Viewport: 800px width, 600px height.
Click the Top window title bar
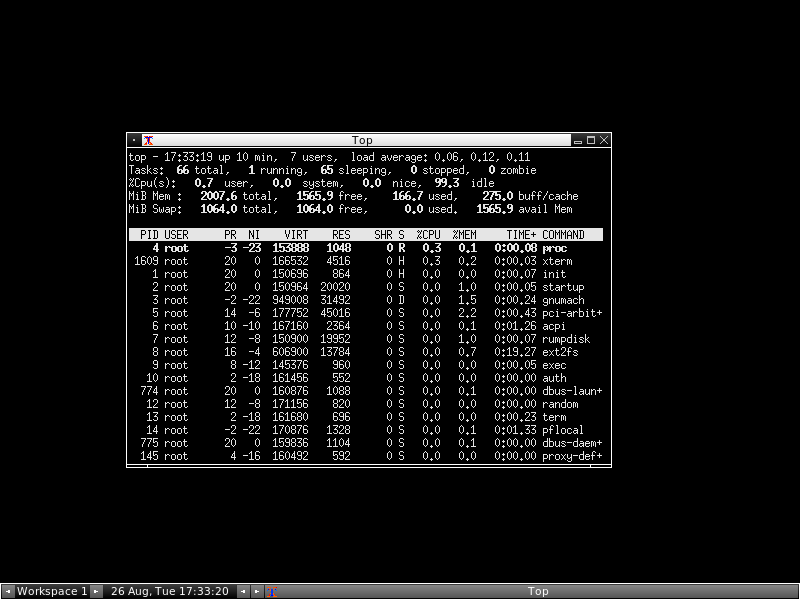[362, 141]
